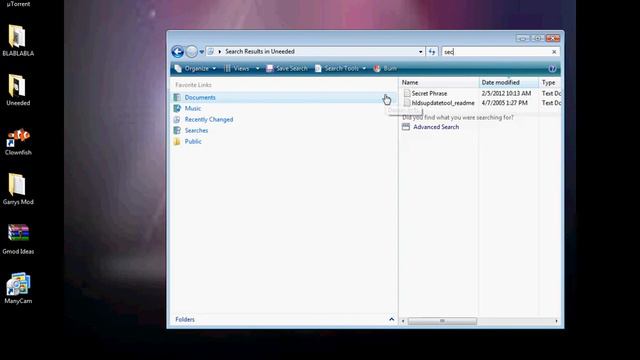Click the date '2/5/2012 10:13 AM'
Image resolution: width=640 pixels, height=360 pixels.
point(506,93)
